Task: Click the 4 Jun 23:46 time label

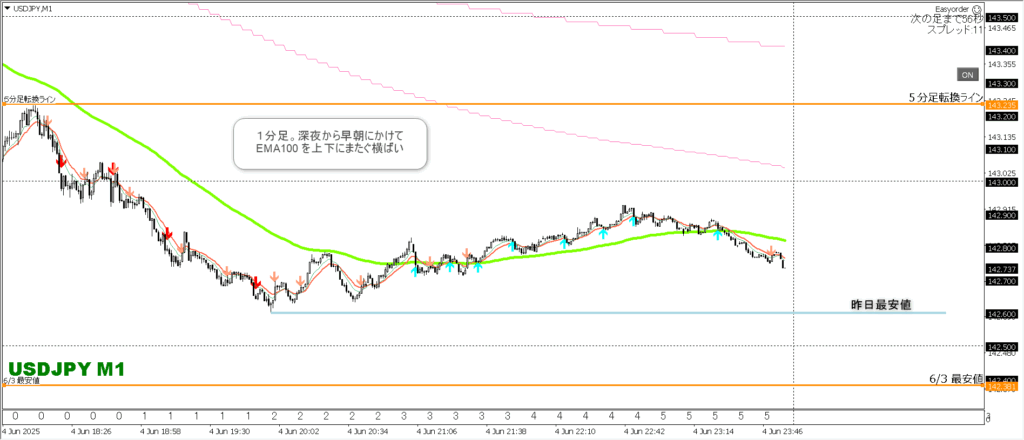Action: [781, 432]
